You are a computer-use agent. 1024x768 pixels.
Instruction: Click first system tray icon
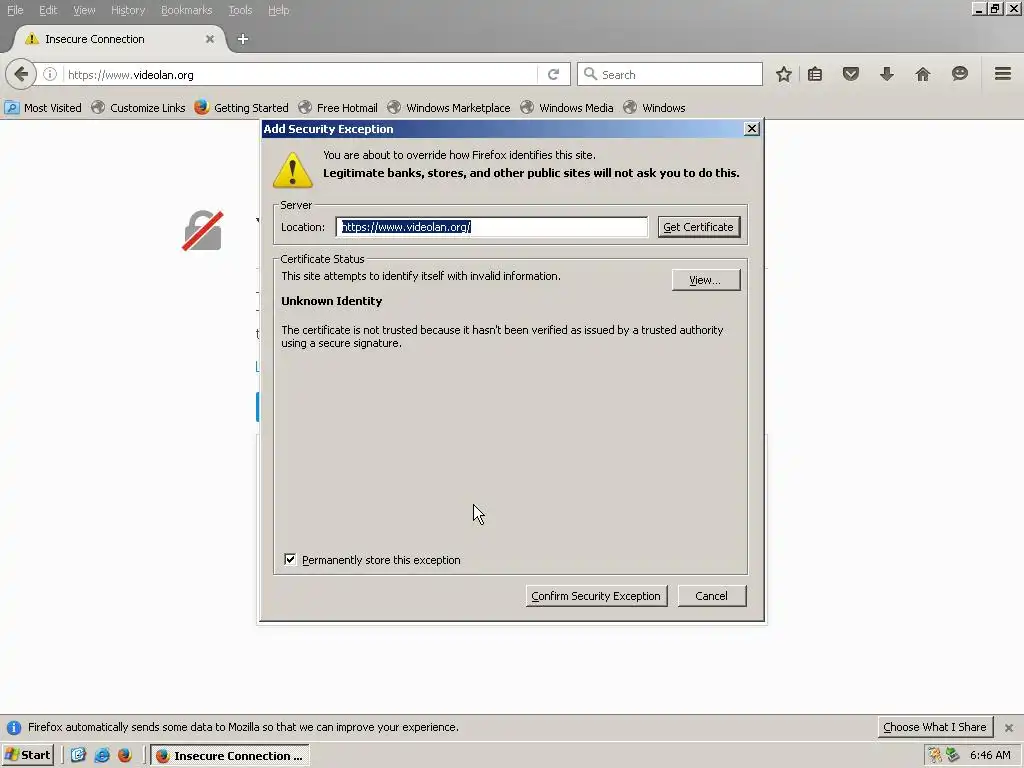[x=935, y=755]
